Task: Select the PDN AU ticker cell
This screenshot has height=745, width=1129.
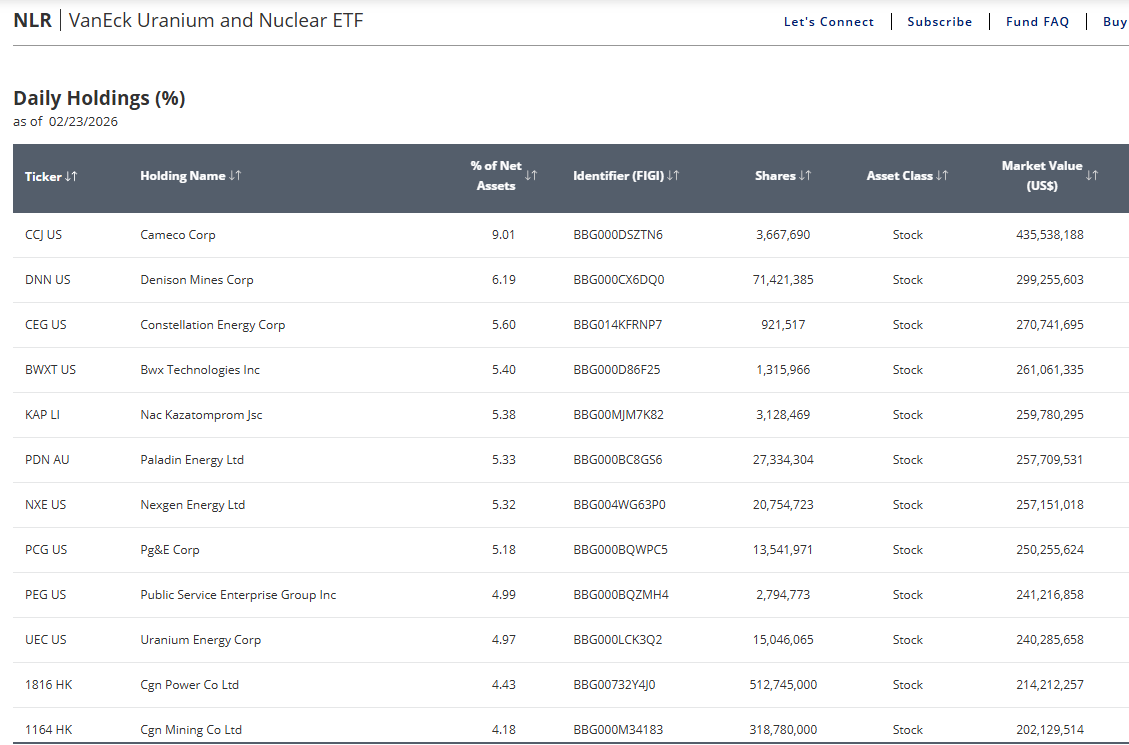Action: tap(47, 460)
